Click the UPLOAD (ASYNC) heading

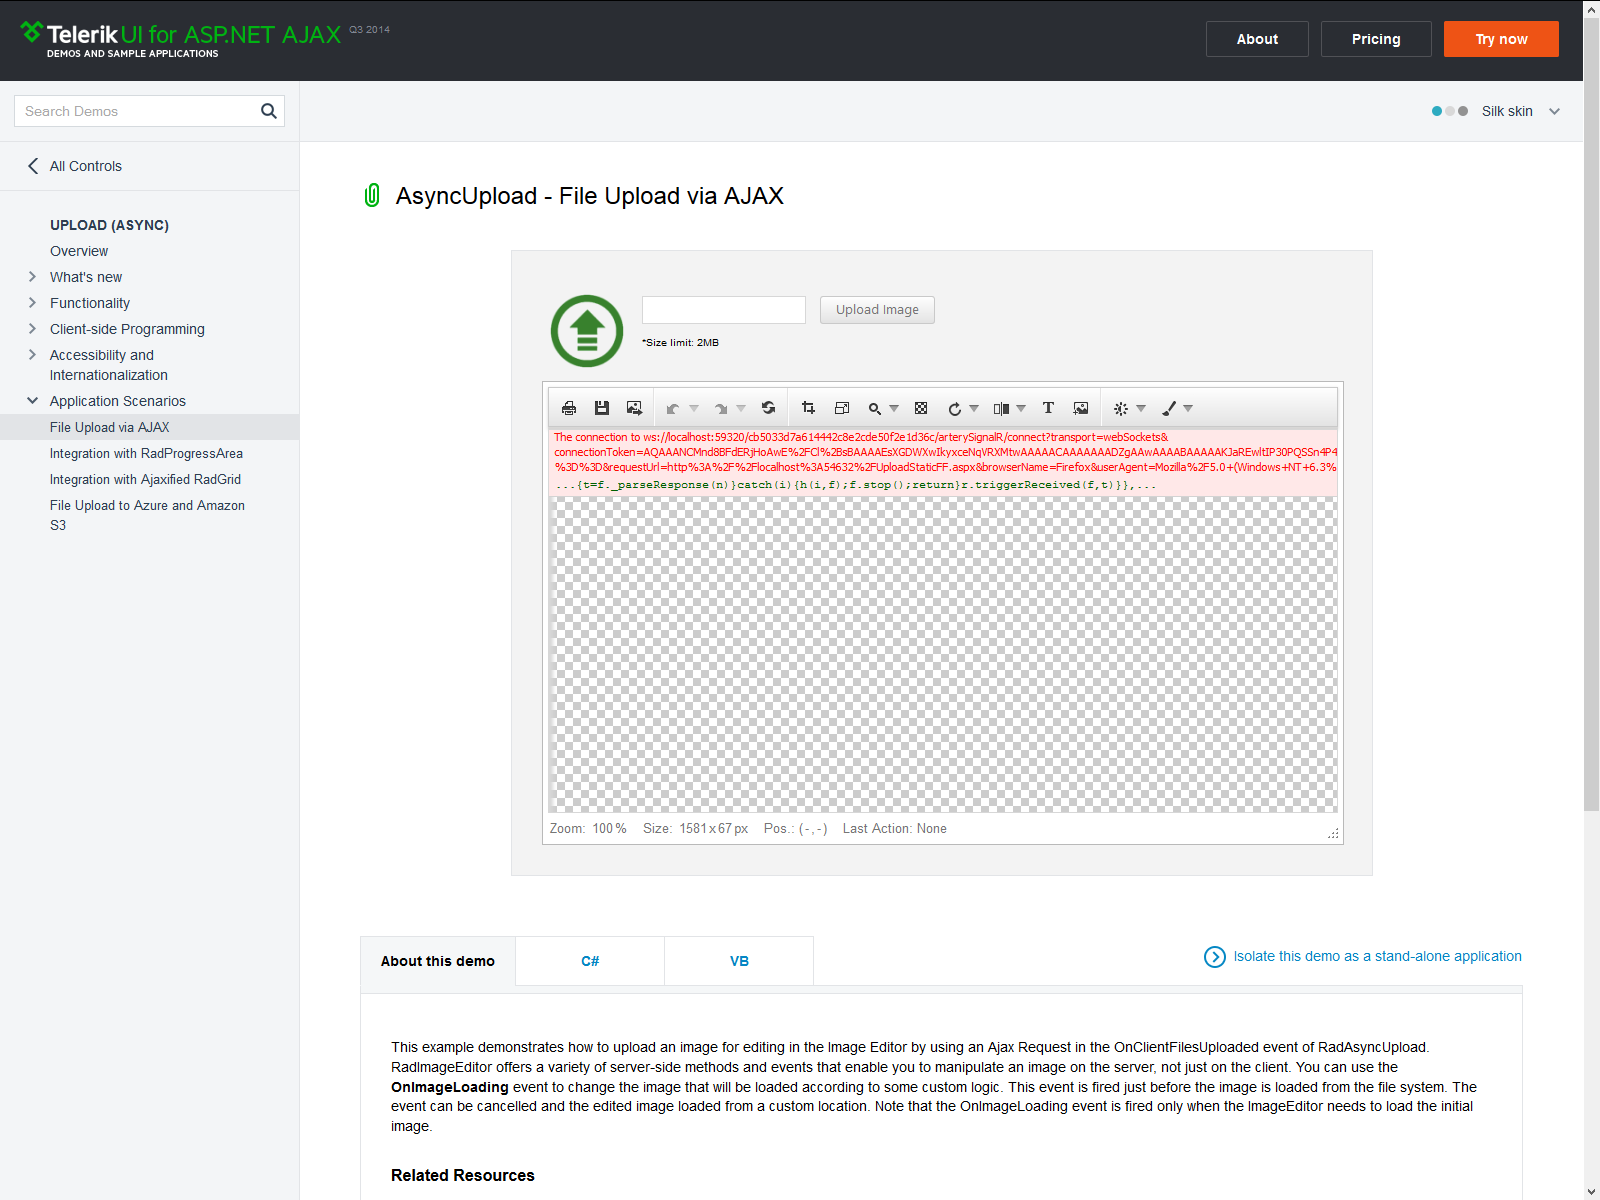coord(109,225)
